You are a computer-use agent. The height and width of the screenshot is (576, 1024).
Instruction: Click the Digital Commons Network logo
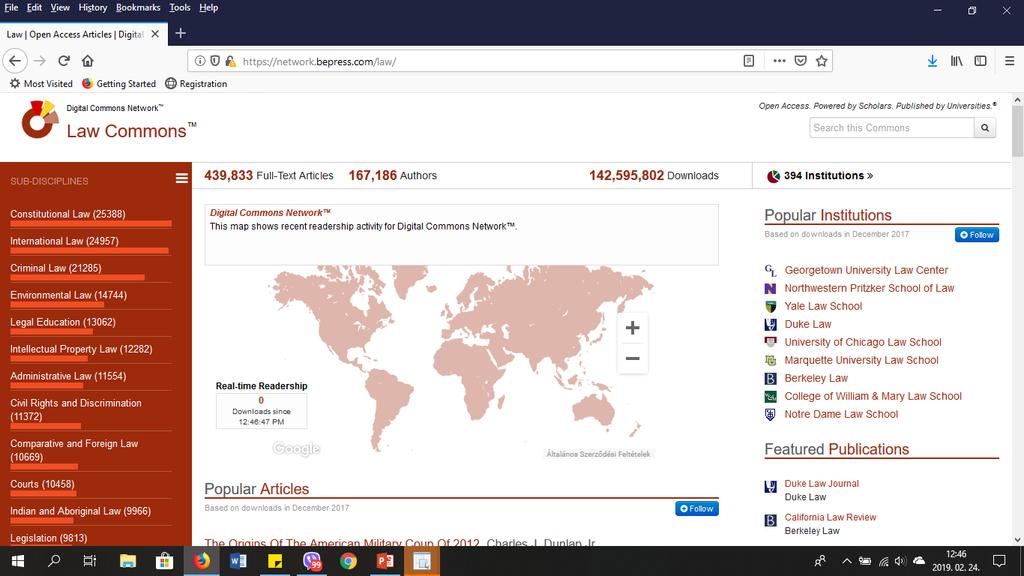(39, 120)
